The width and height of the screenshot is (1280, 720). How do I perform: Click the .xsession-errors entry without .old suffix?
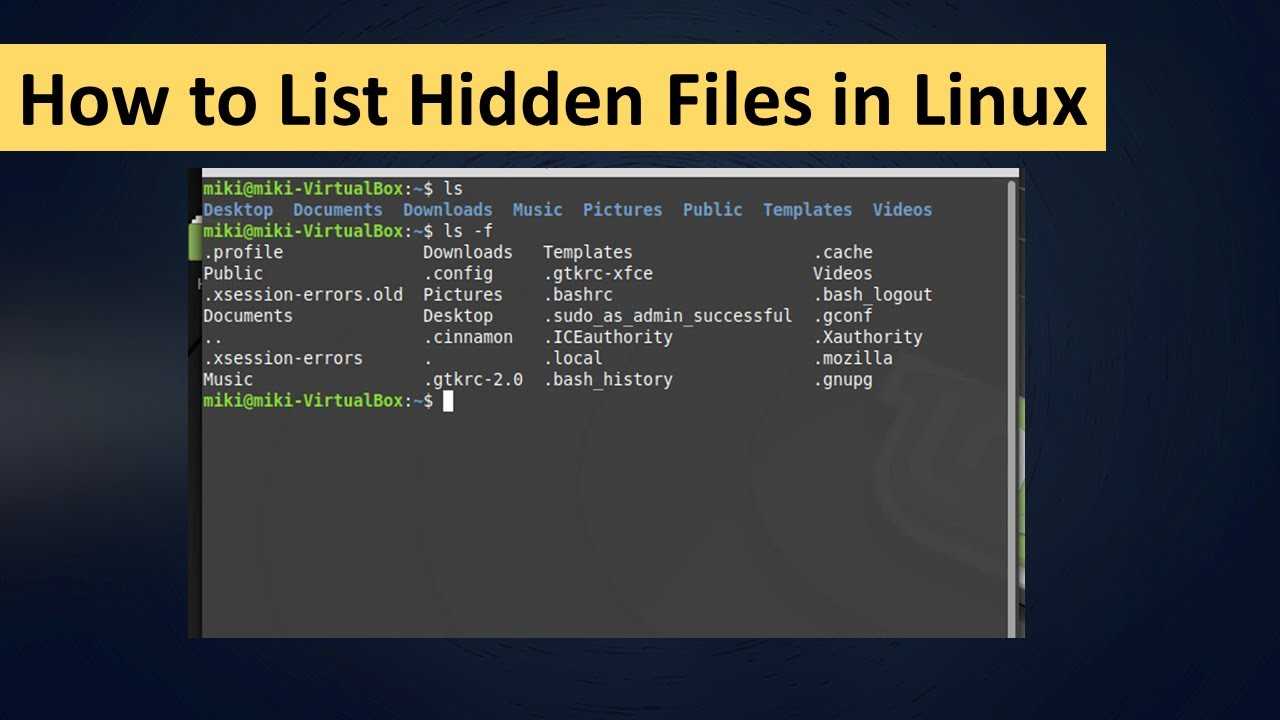283,358
